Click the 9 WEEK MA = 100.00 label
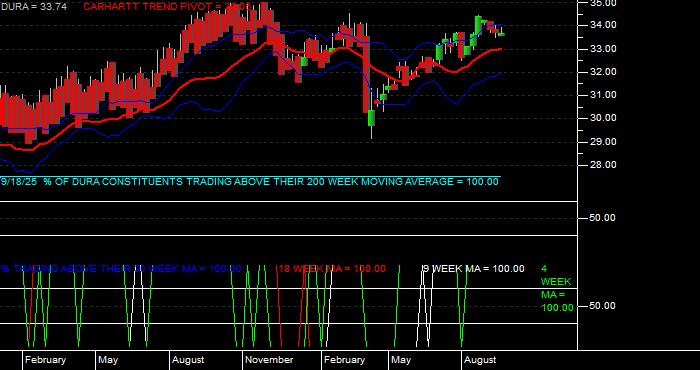The width and height of the screenshot is (700, 370). 474,269
